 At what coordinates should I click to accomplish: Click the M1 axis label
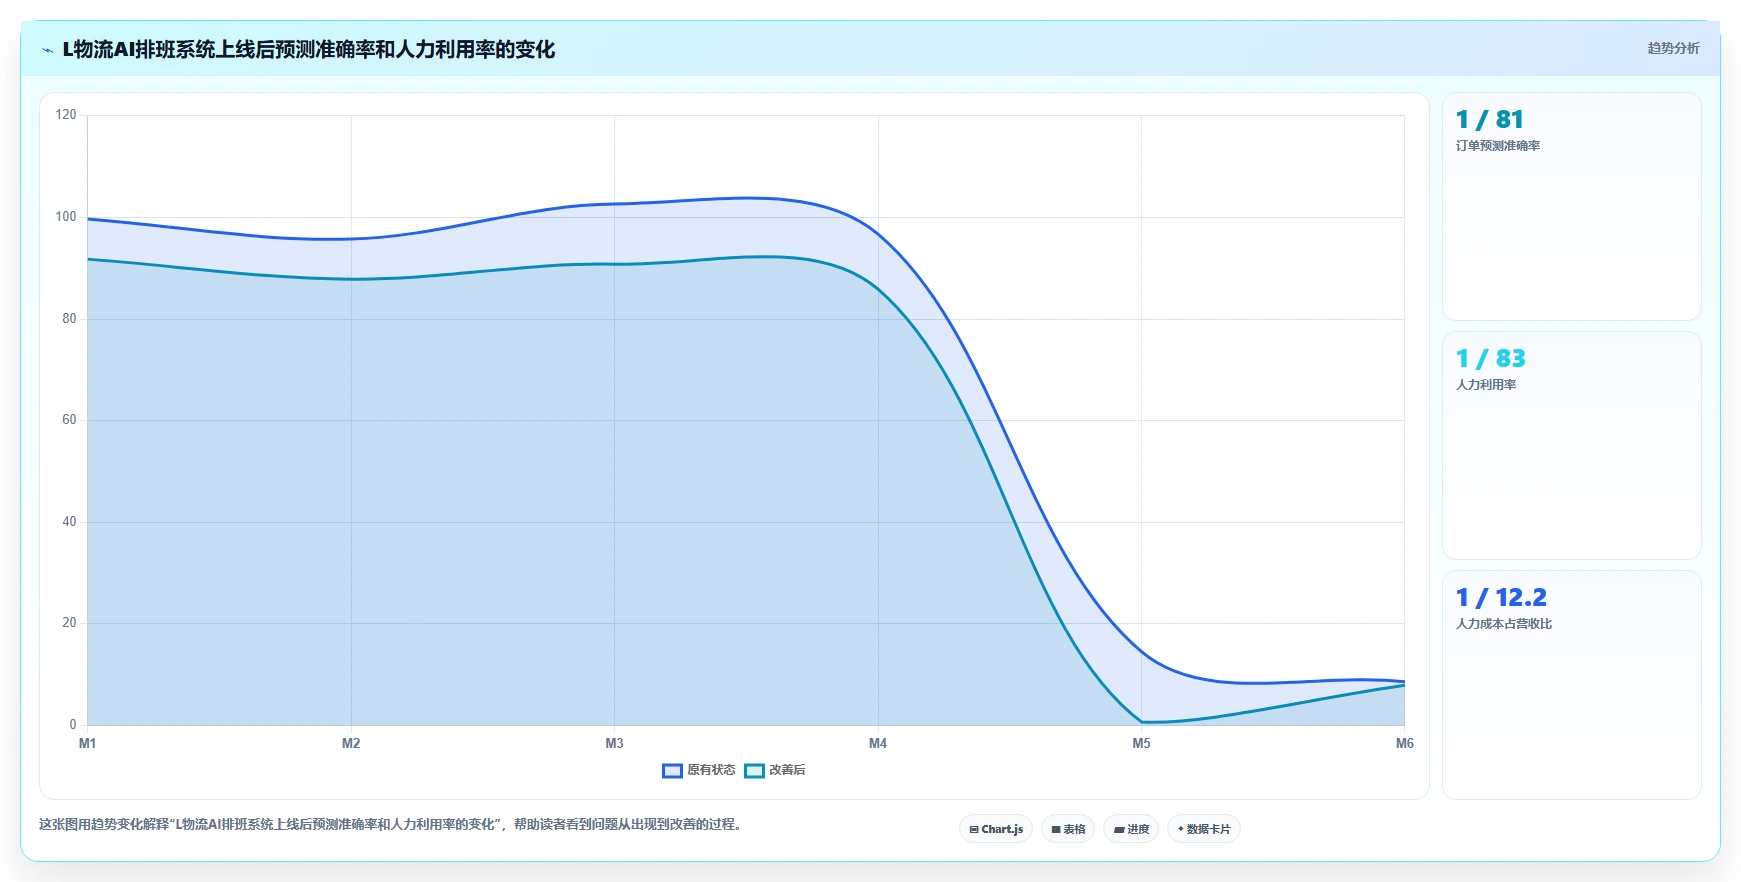(x=87, y=743)
